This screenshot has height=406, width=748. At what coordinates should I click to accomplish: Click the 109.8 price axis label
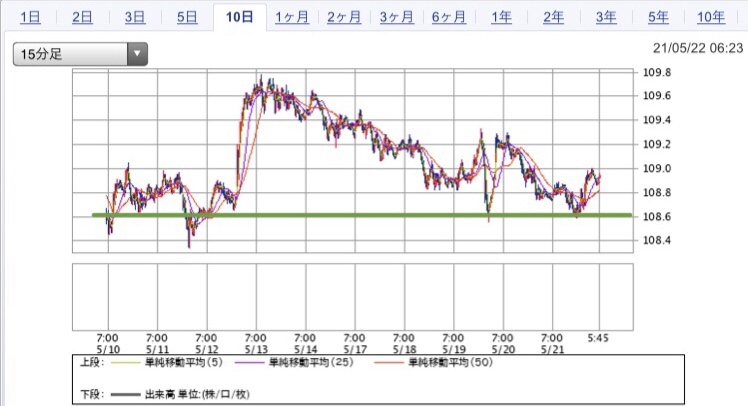pos(657,73)
